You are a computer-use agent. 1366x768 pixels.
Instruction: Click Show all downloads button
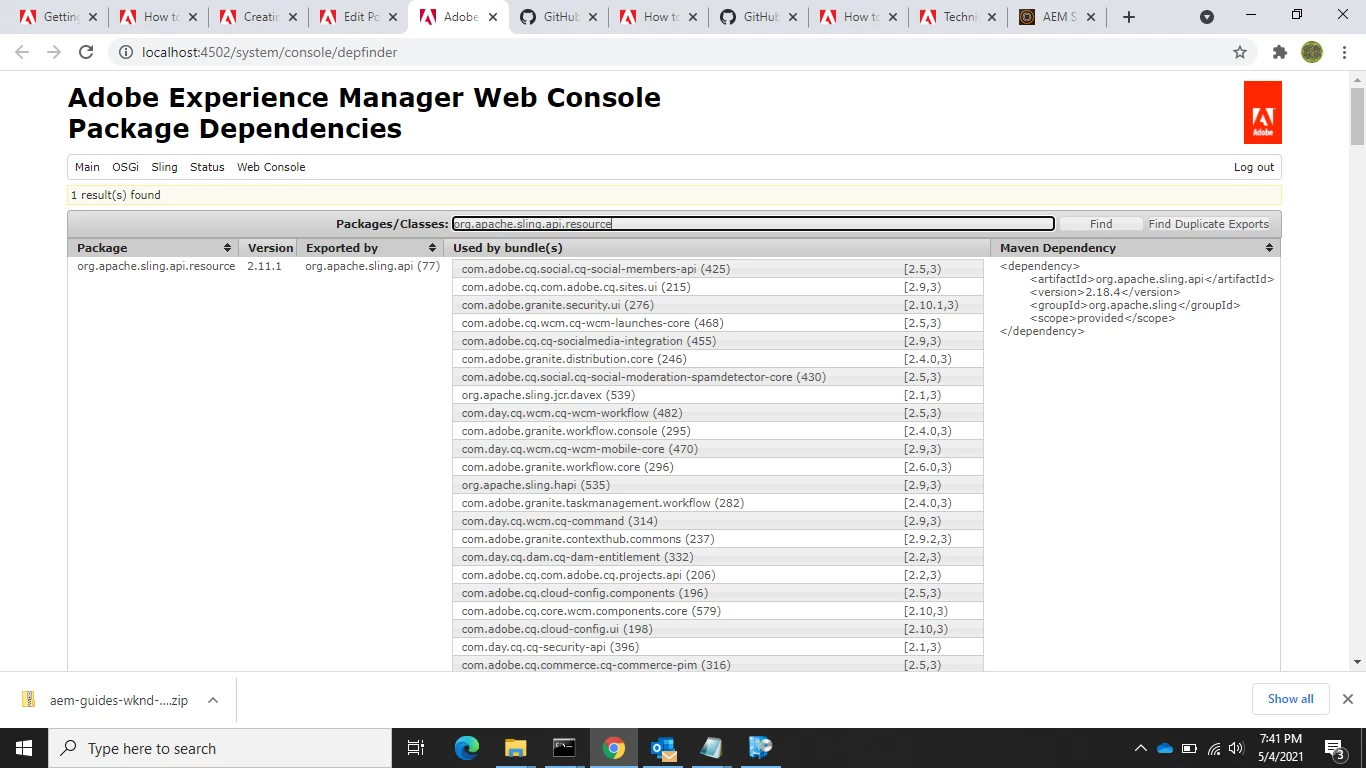pyautogui.click(x=1291, y=699)
